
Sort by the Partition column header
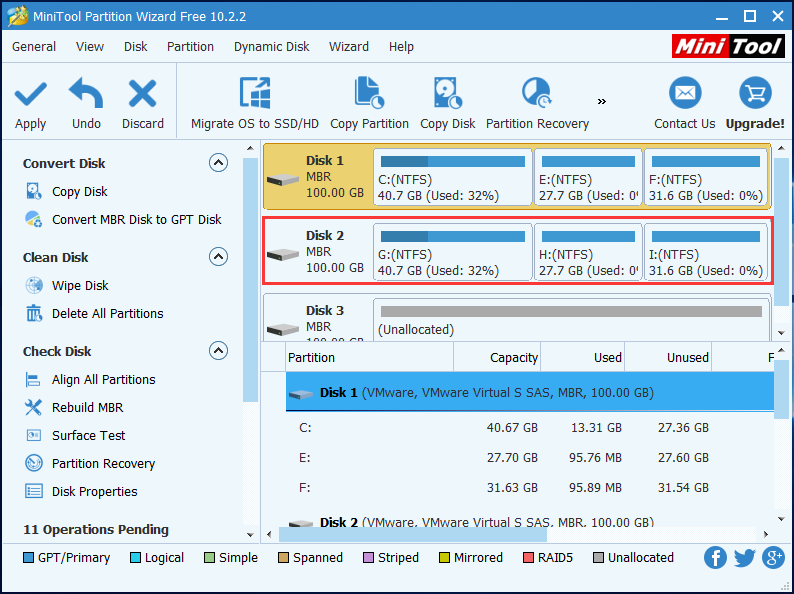[x=370, y=358]
